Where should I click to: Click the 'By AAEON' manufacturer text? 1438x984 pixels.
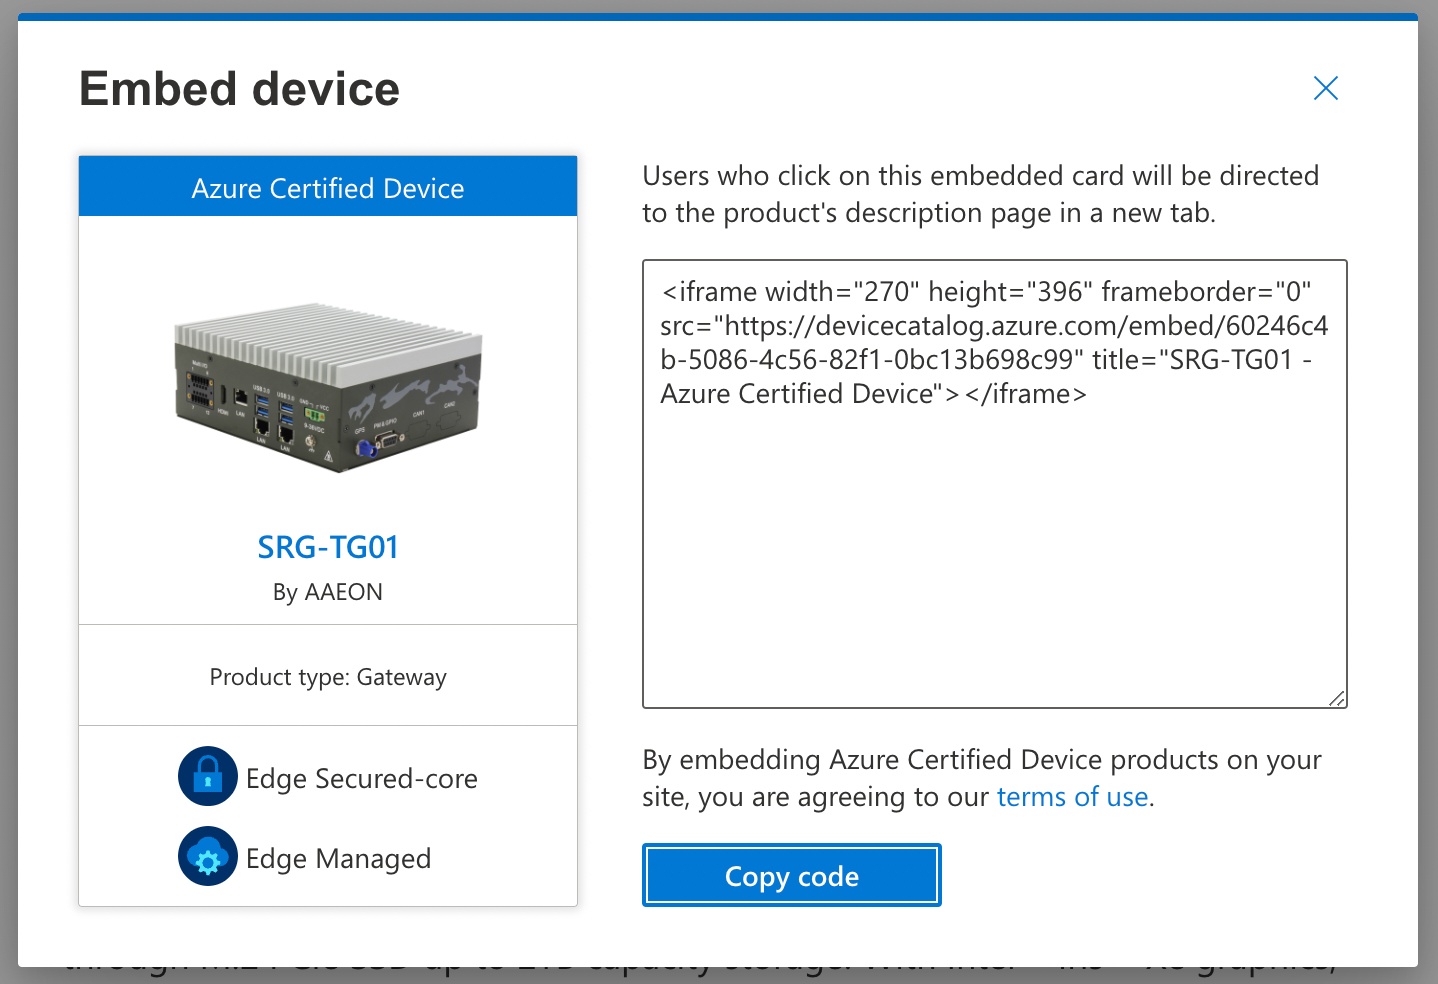[x=328, y=592]
